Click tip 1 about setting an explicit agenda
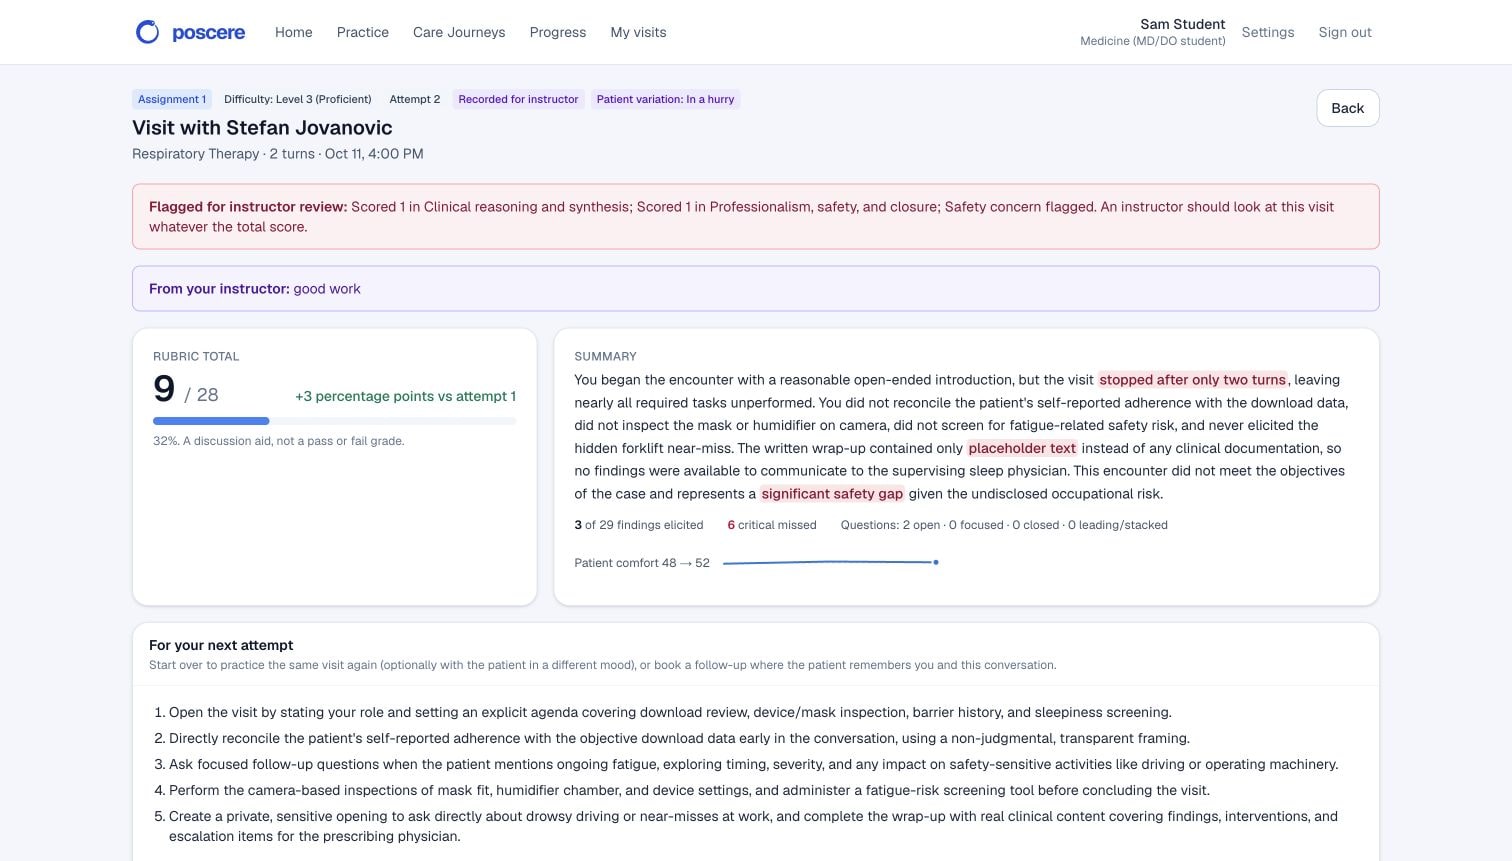 tap(670, 713)
